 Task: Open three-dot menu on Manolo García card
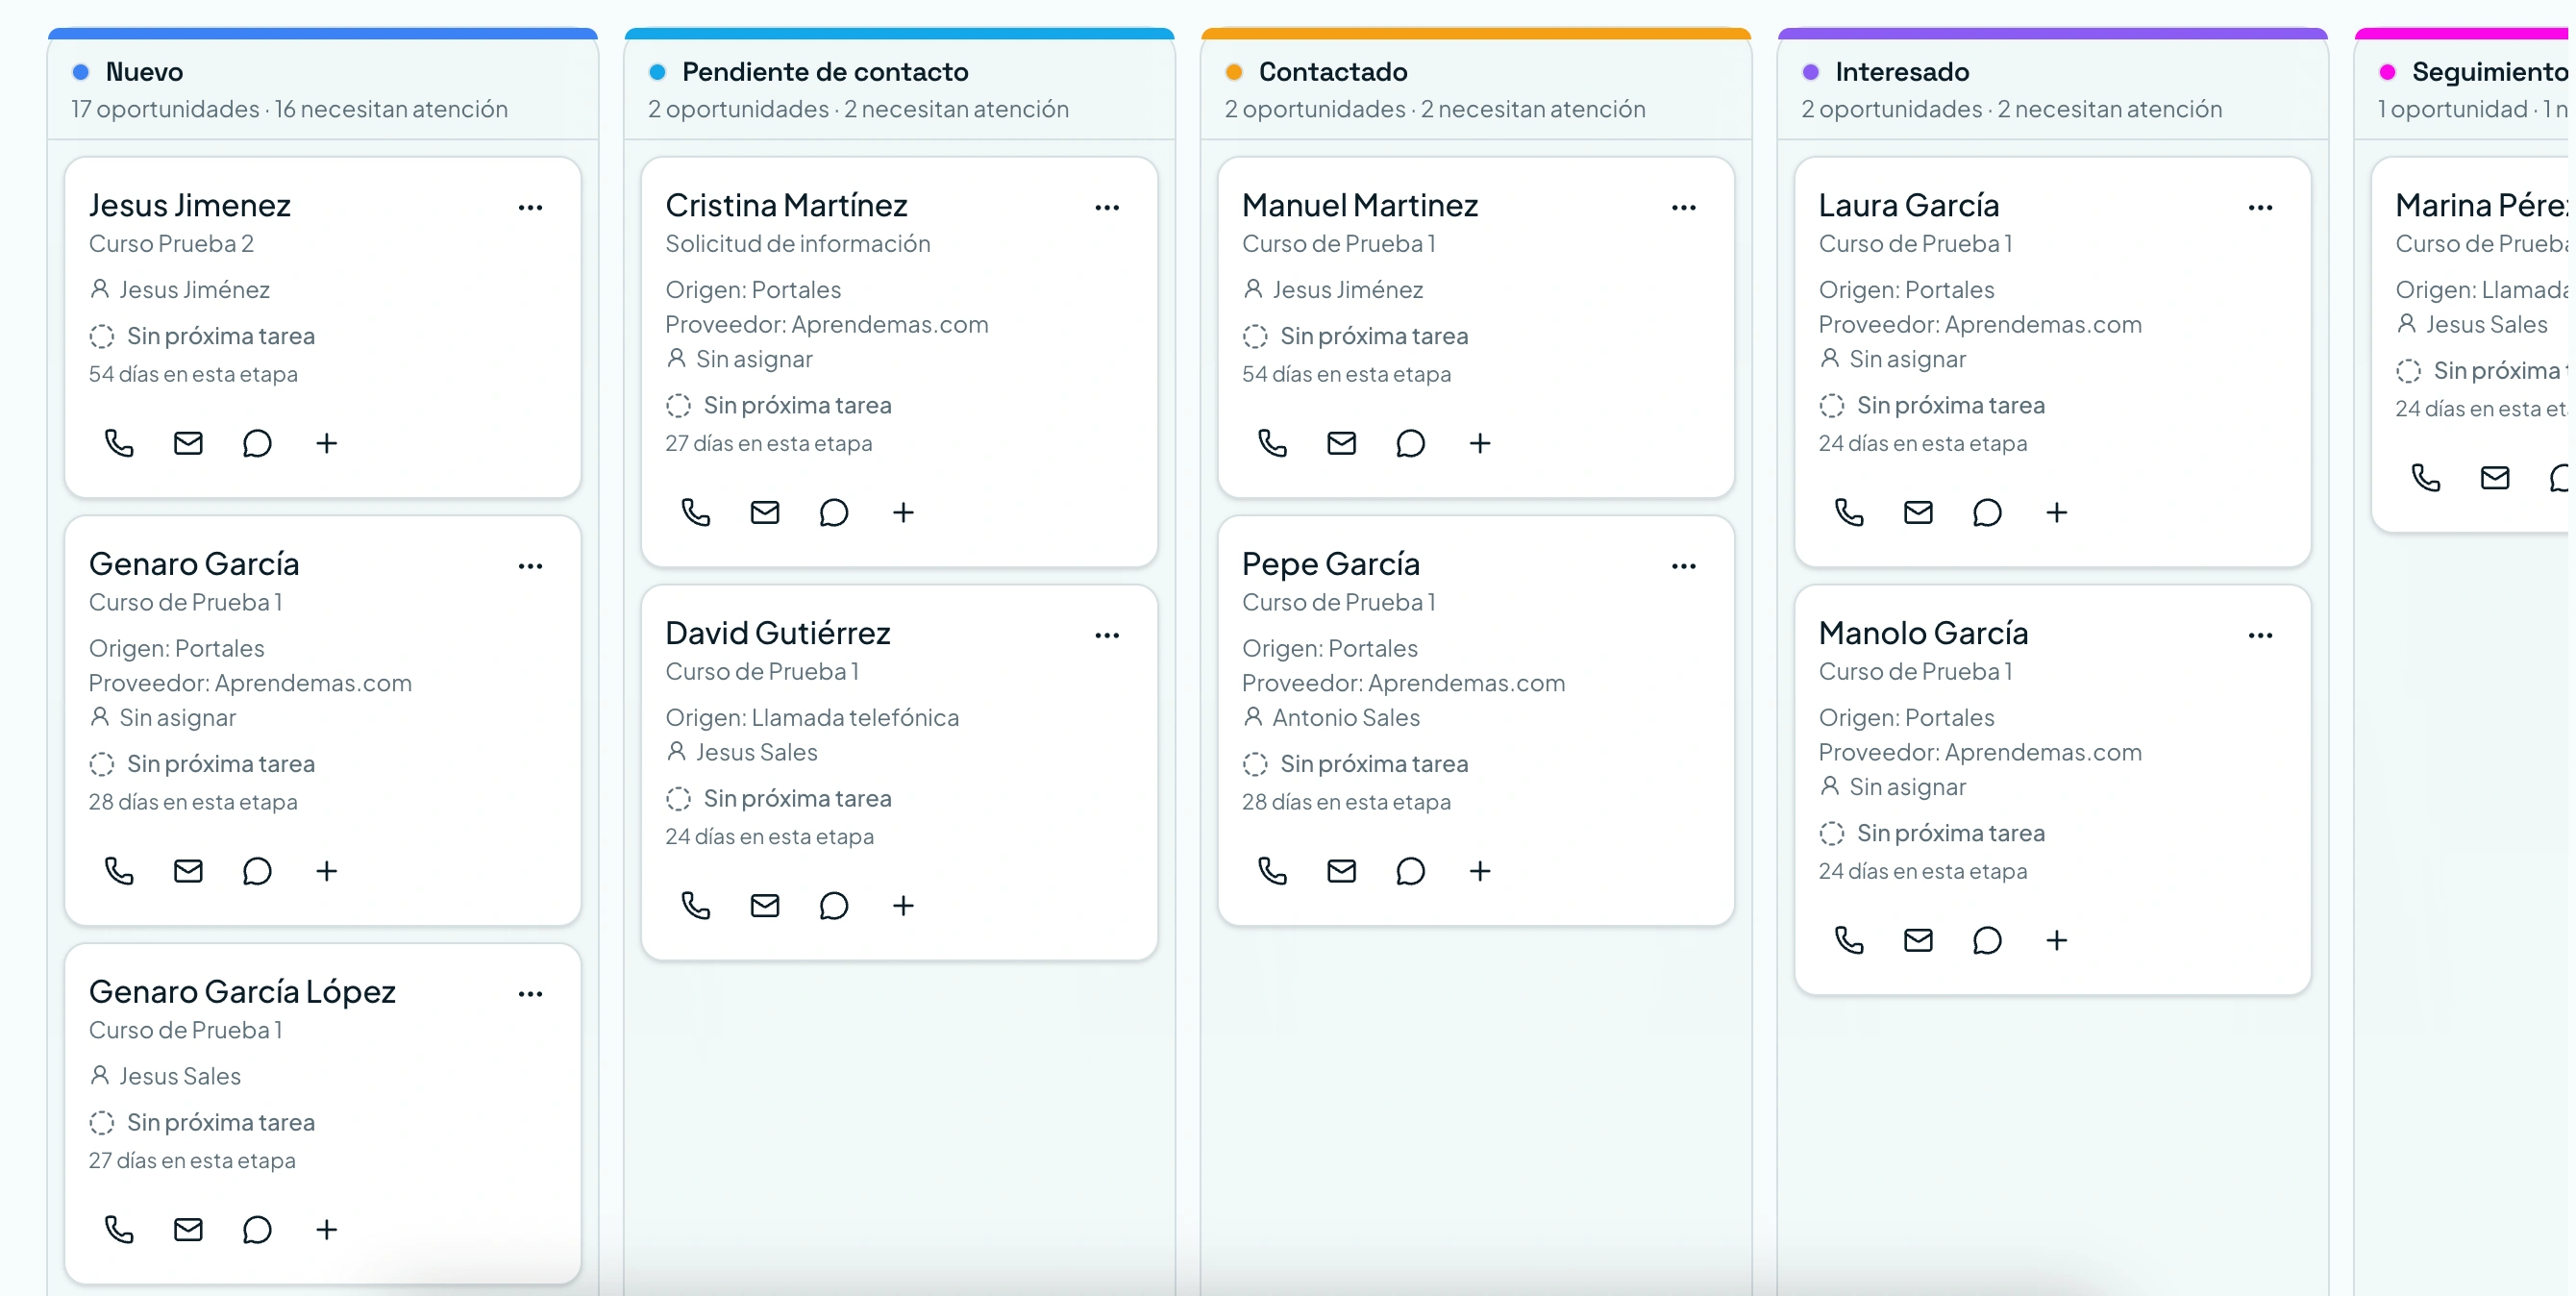tap(2260, 635)
